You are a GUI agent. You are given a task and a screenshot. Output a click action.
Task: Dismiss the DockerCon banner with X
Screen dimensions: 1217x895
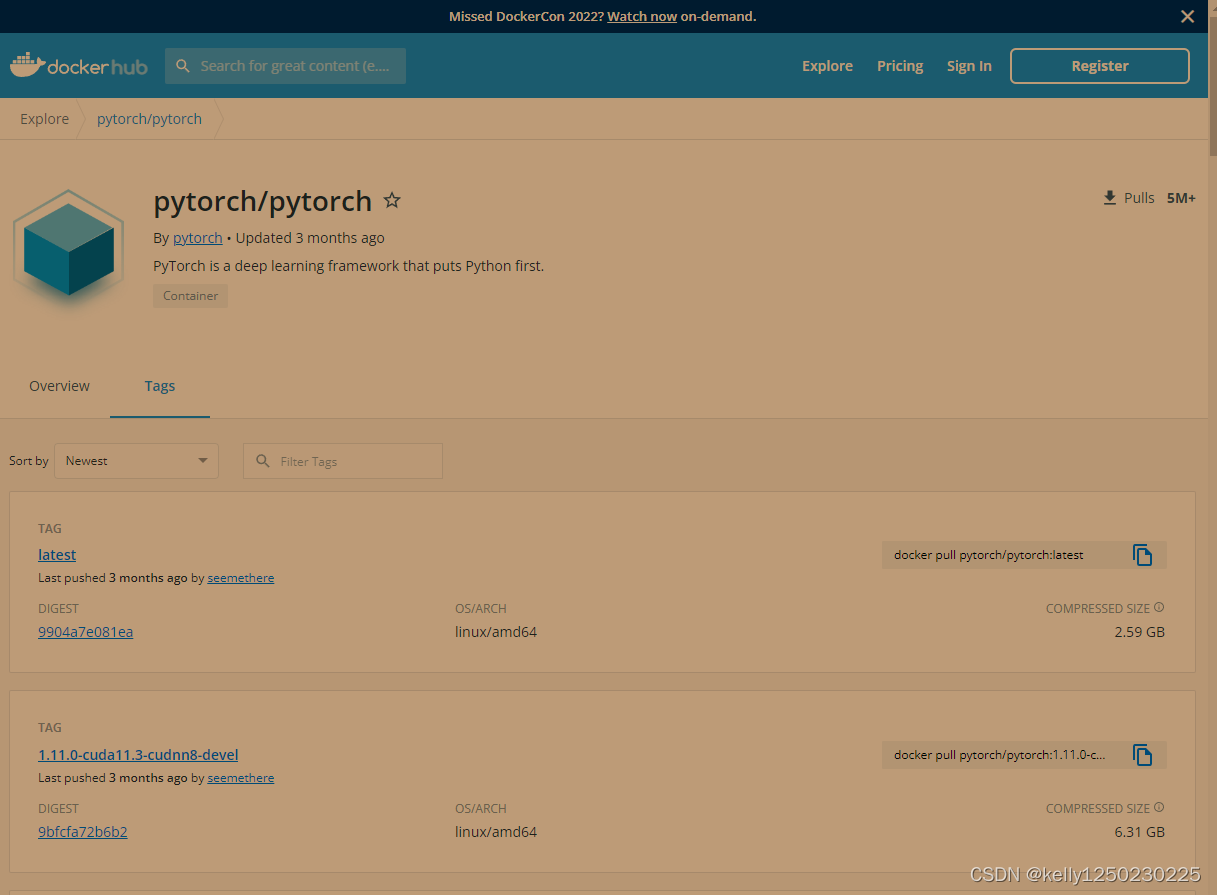1187,16
